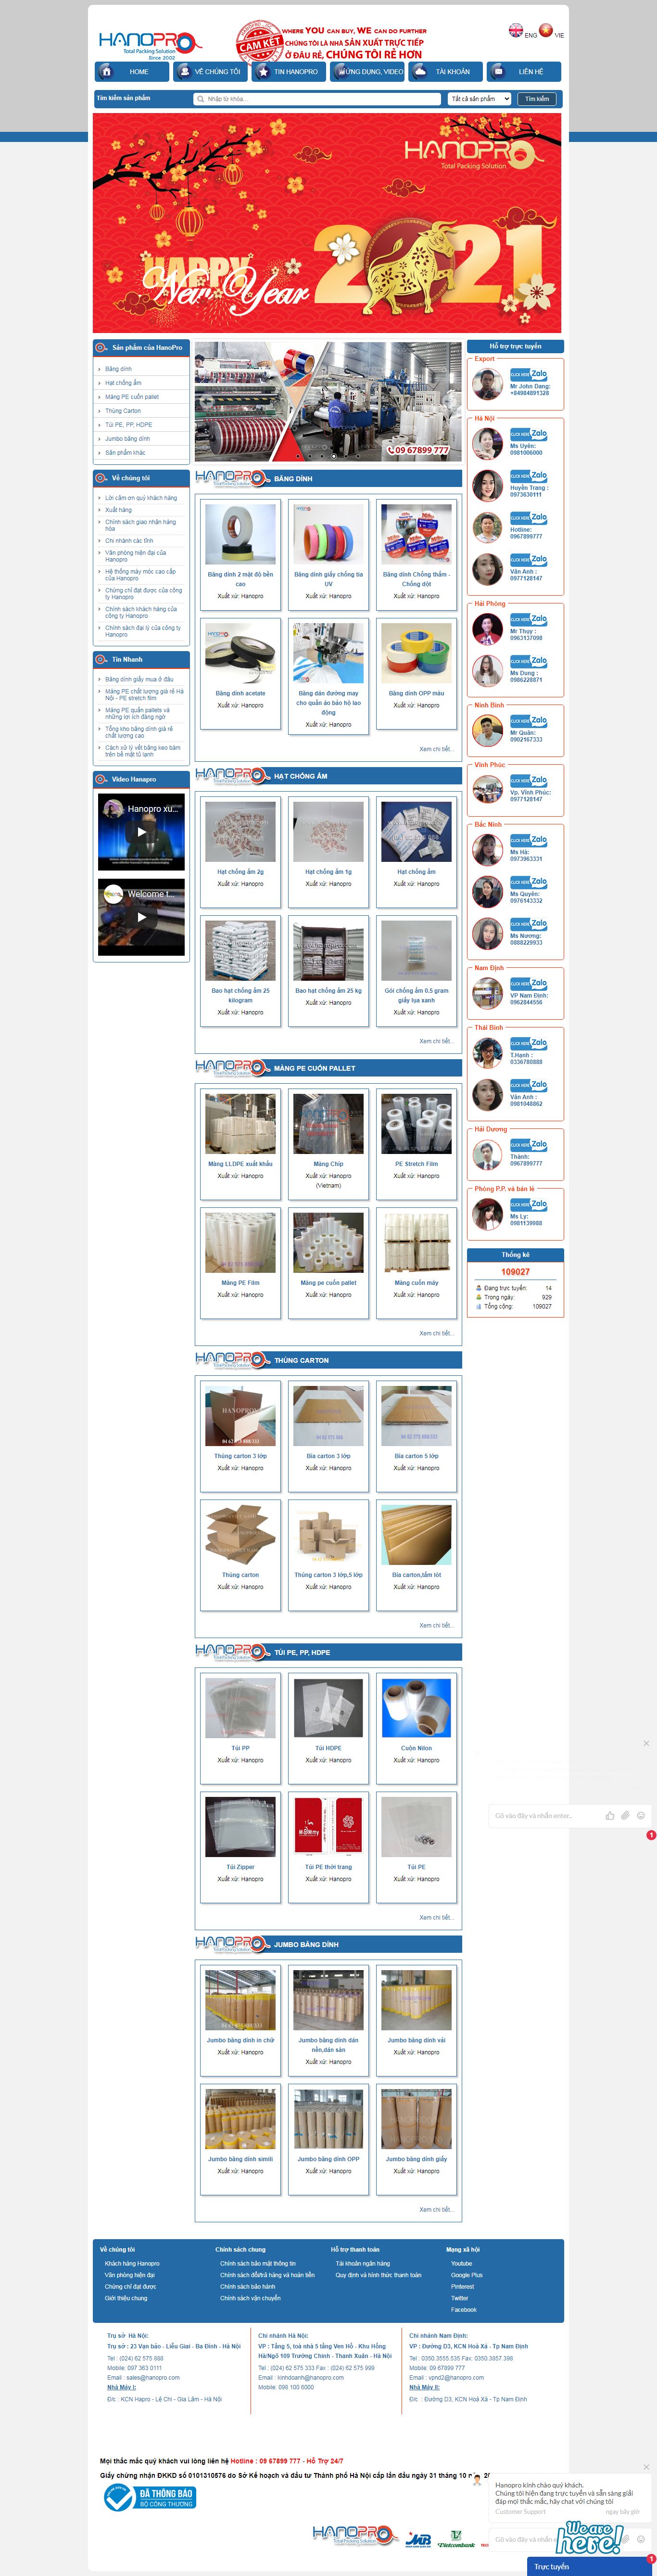Screen dimensions: 657x2576
Task: Open the TIN HANOPRO menu item
Action: (x=287, y=72)
